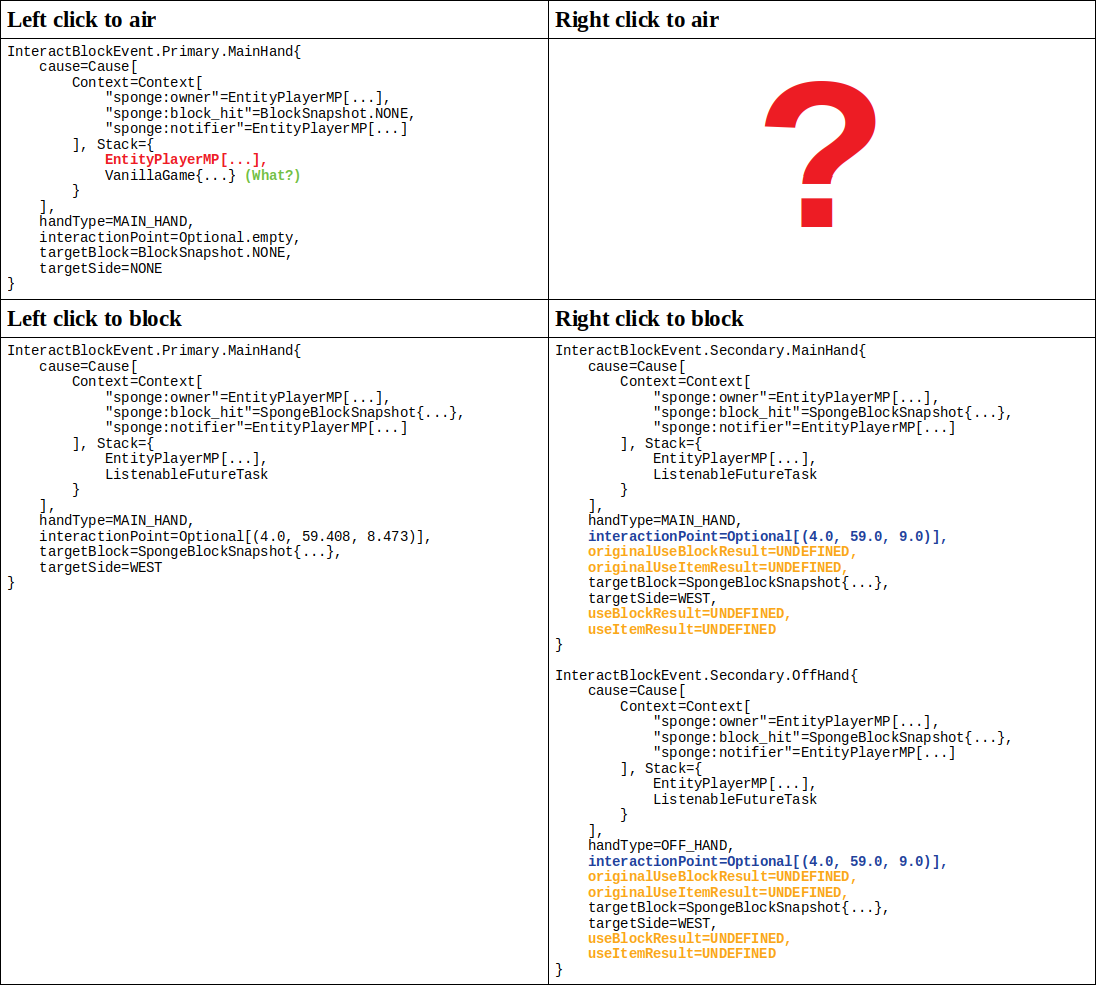Click 'targetSide=WEST' in the Left click to block cell
This screenshot has height=985, width=1096.
coord(101,568)
